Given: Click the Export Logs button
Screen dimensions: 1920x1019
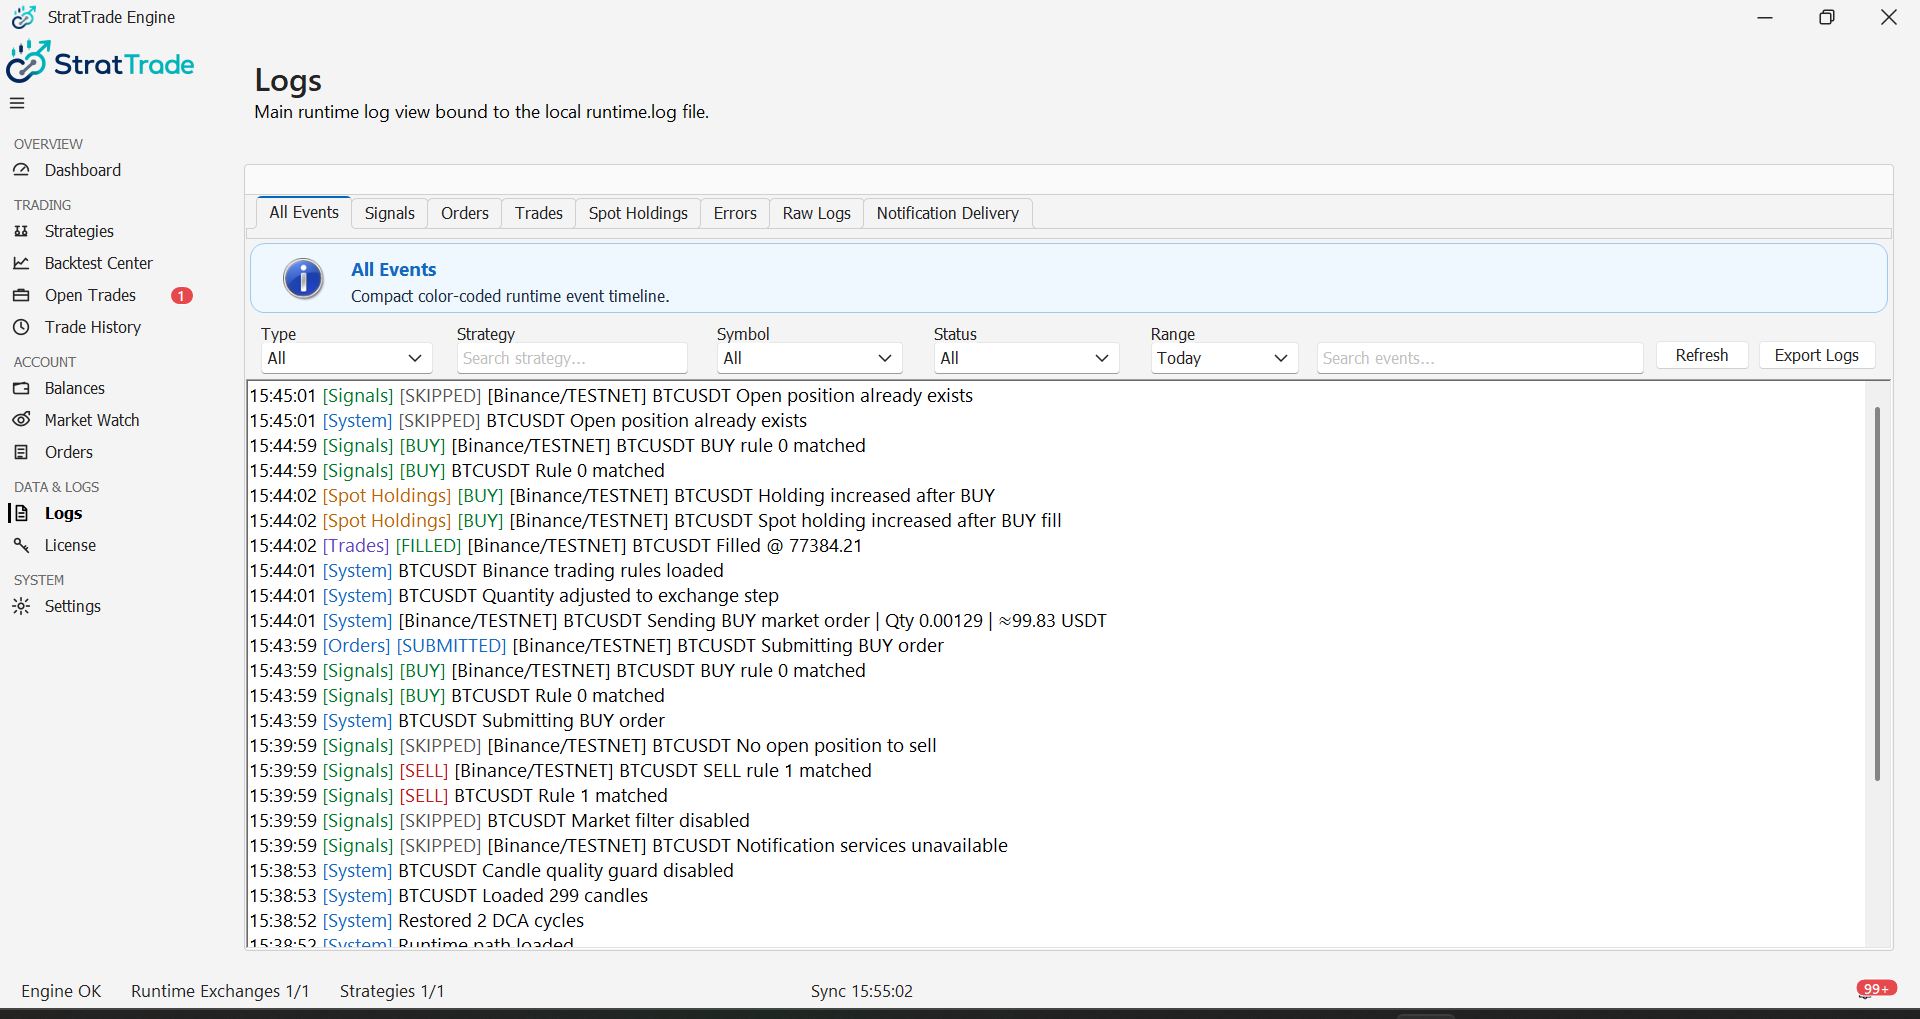Looking at the screenshot, I should [1817, 355].
